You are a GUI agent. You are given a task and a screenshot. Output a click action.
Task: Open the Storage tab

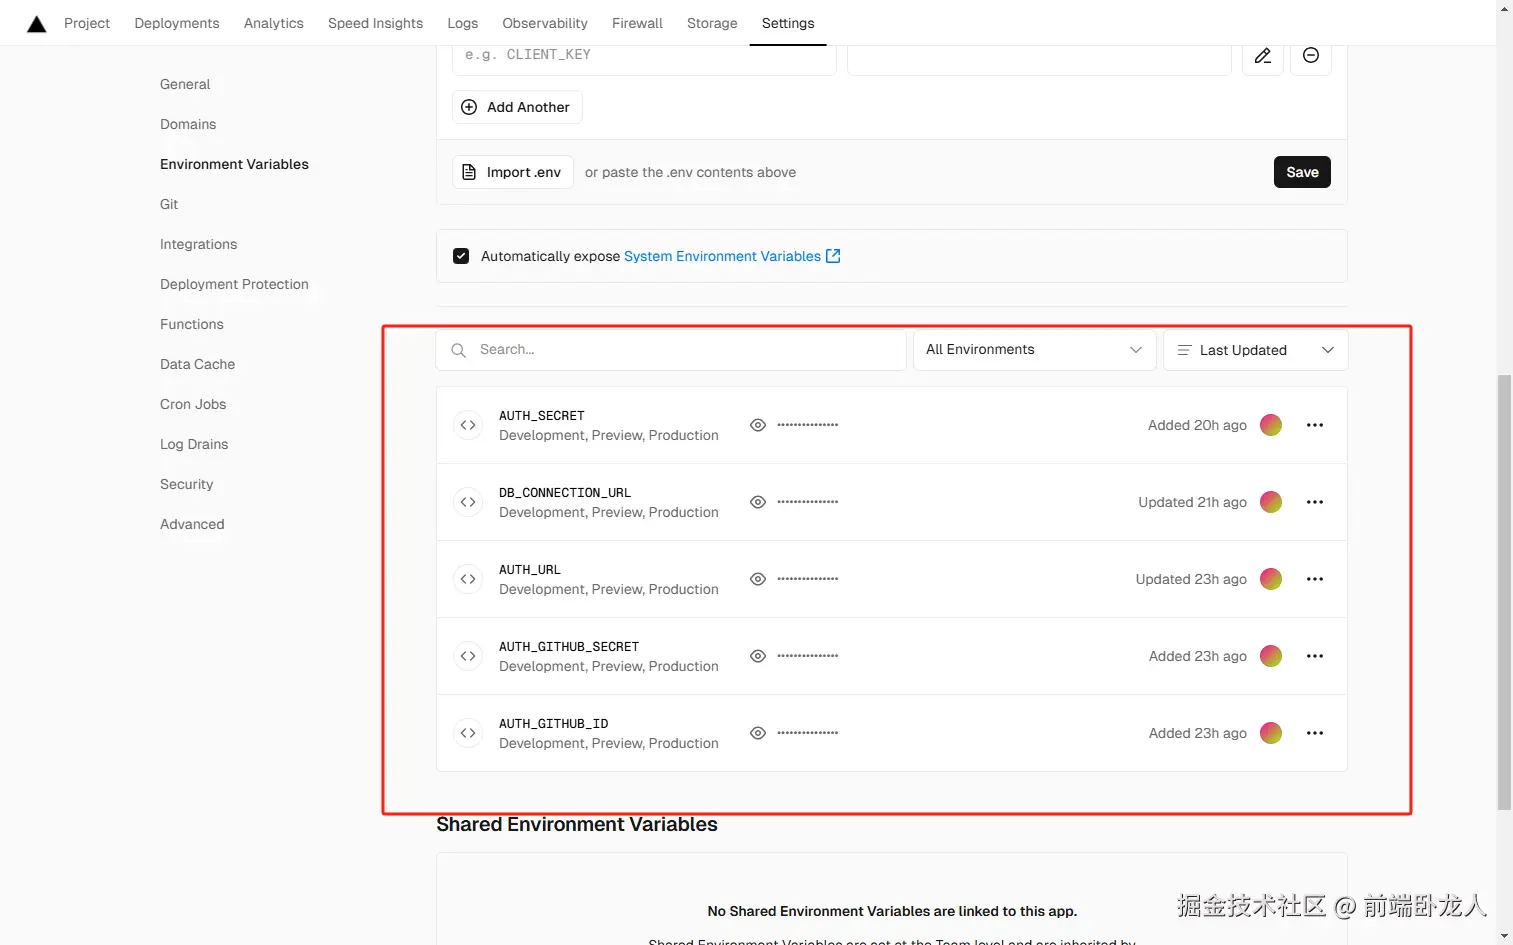(712, 23)
